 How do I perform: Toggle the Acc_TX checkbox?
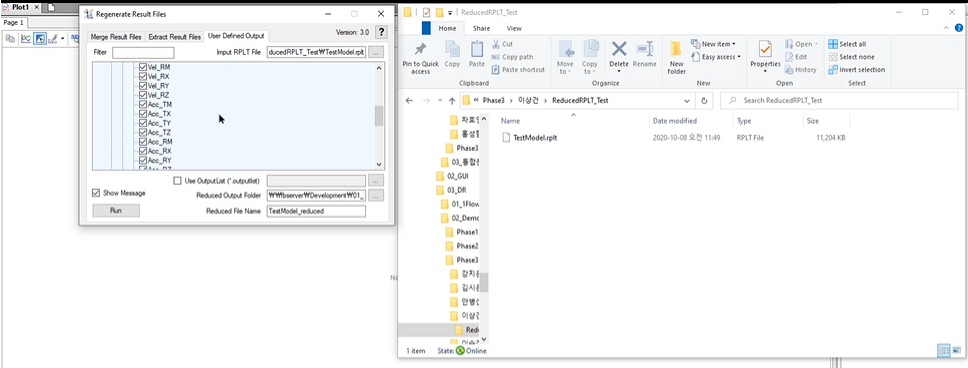click(143, 114)
